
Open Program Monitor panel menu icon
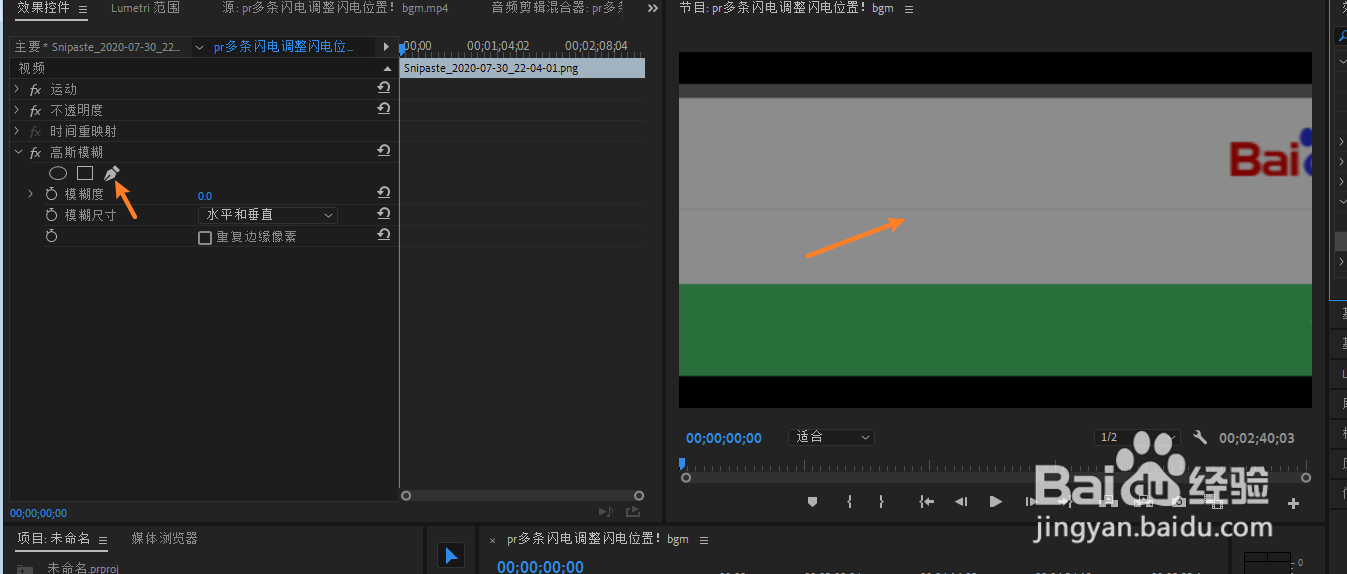point(908,9)
